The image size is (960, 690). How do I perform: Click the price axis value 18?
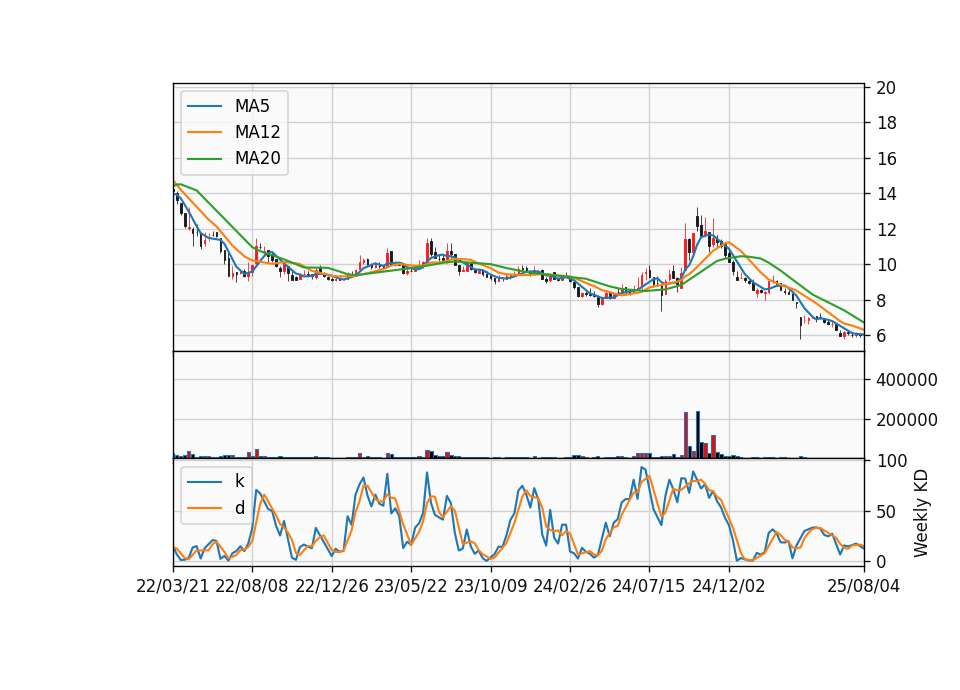(886, 123)
